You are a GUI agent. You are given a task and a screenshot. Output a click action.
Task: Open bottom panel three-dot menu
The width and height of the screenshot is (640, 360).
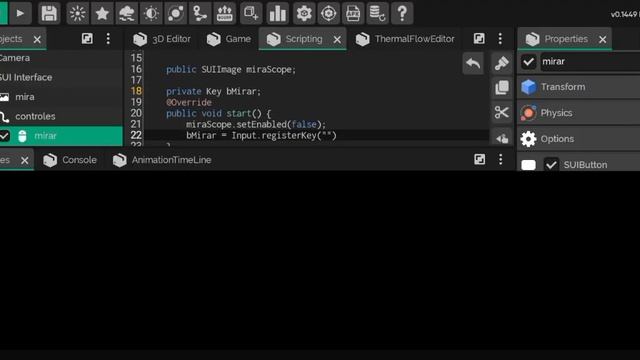501,160
